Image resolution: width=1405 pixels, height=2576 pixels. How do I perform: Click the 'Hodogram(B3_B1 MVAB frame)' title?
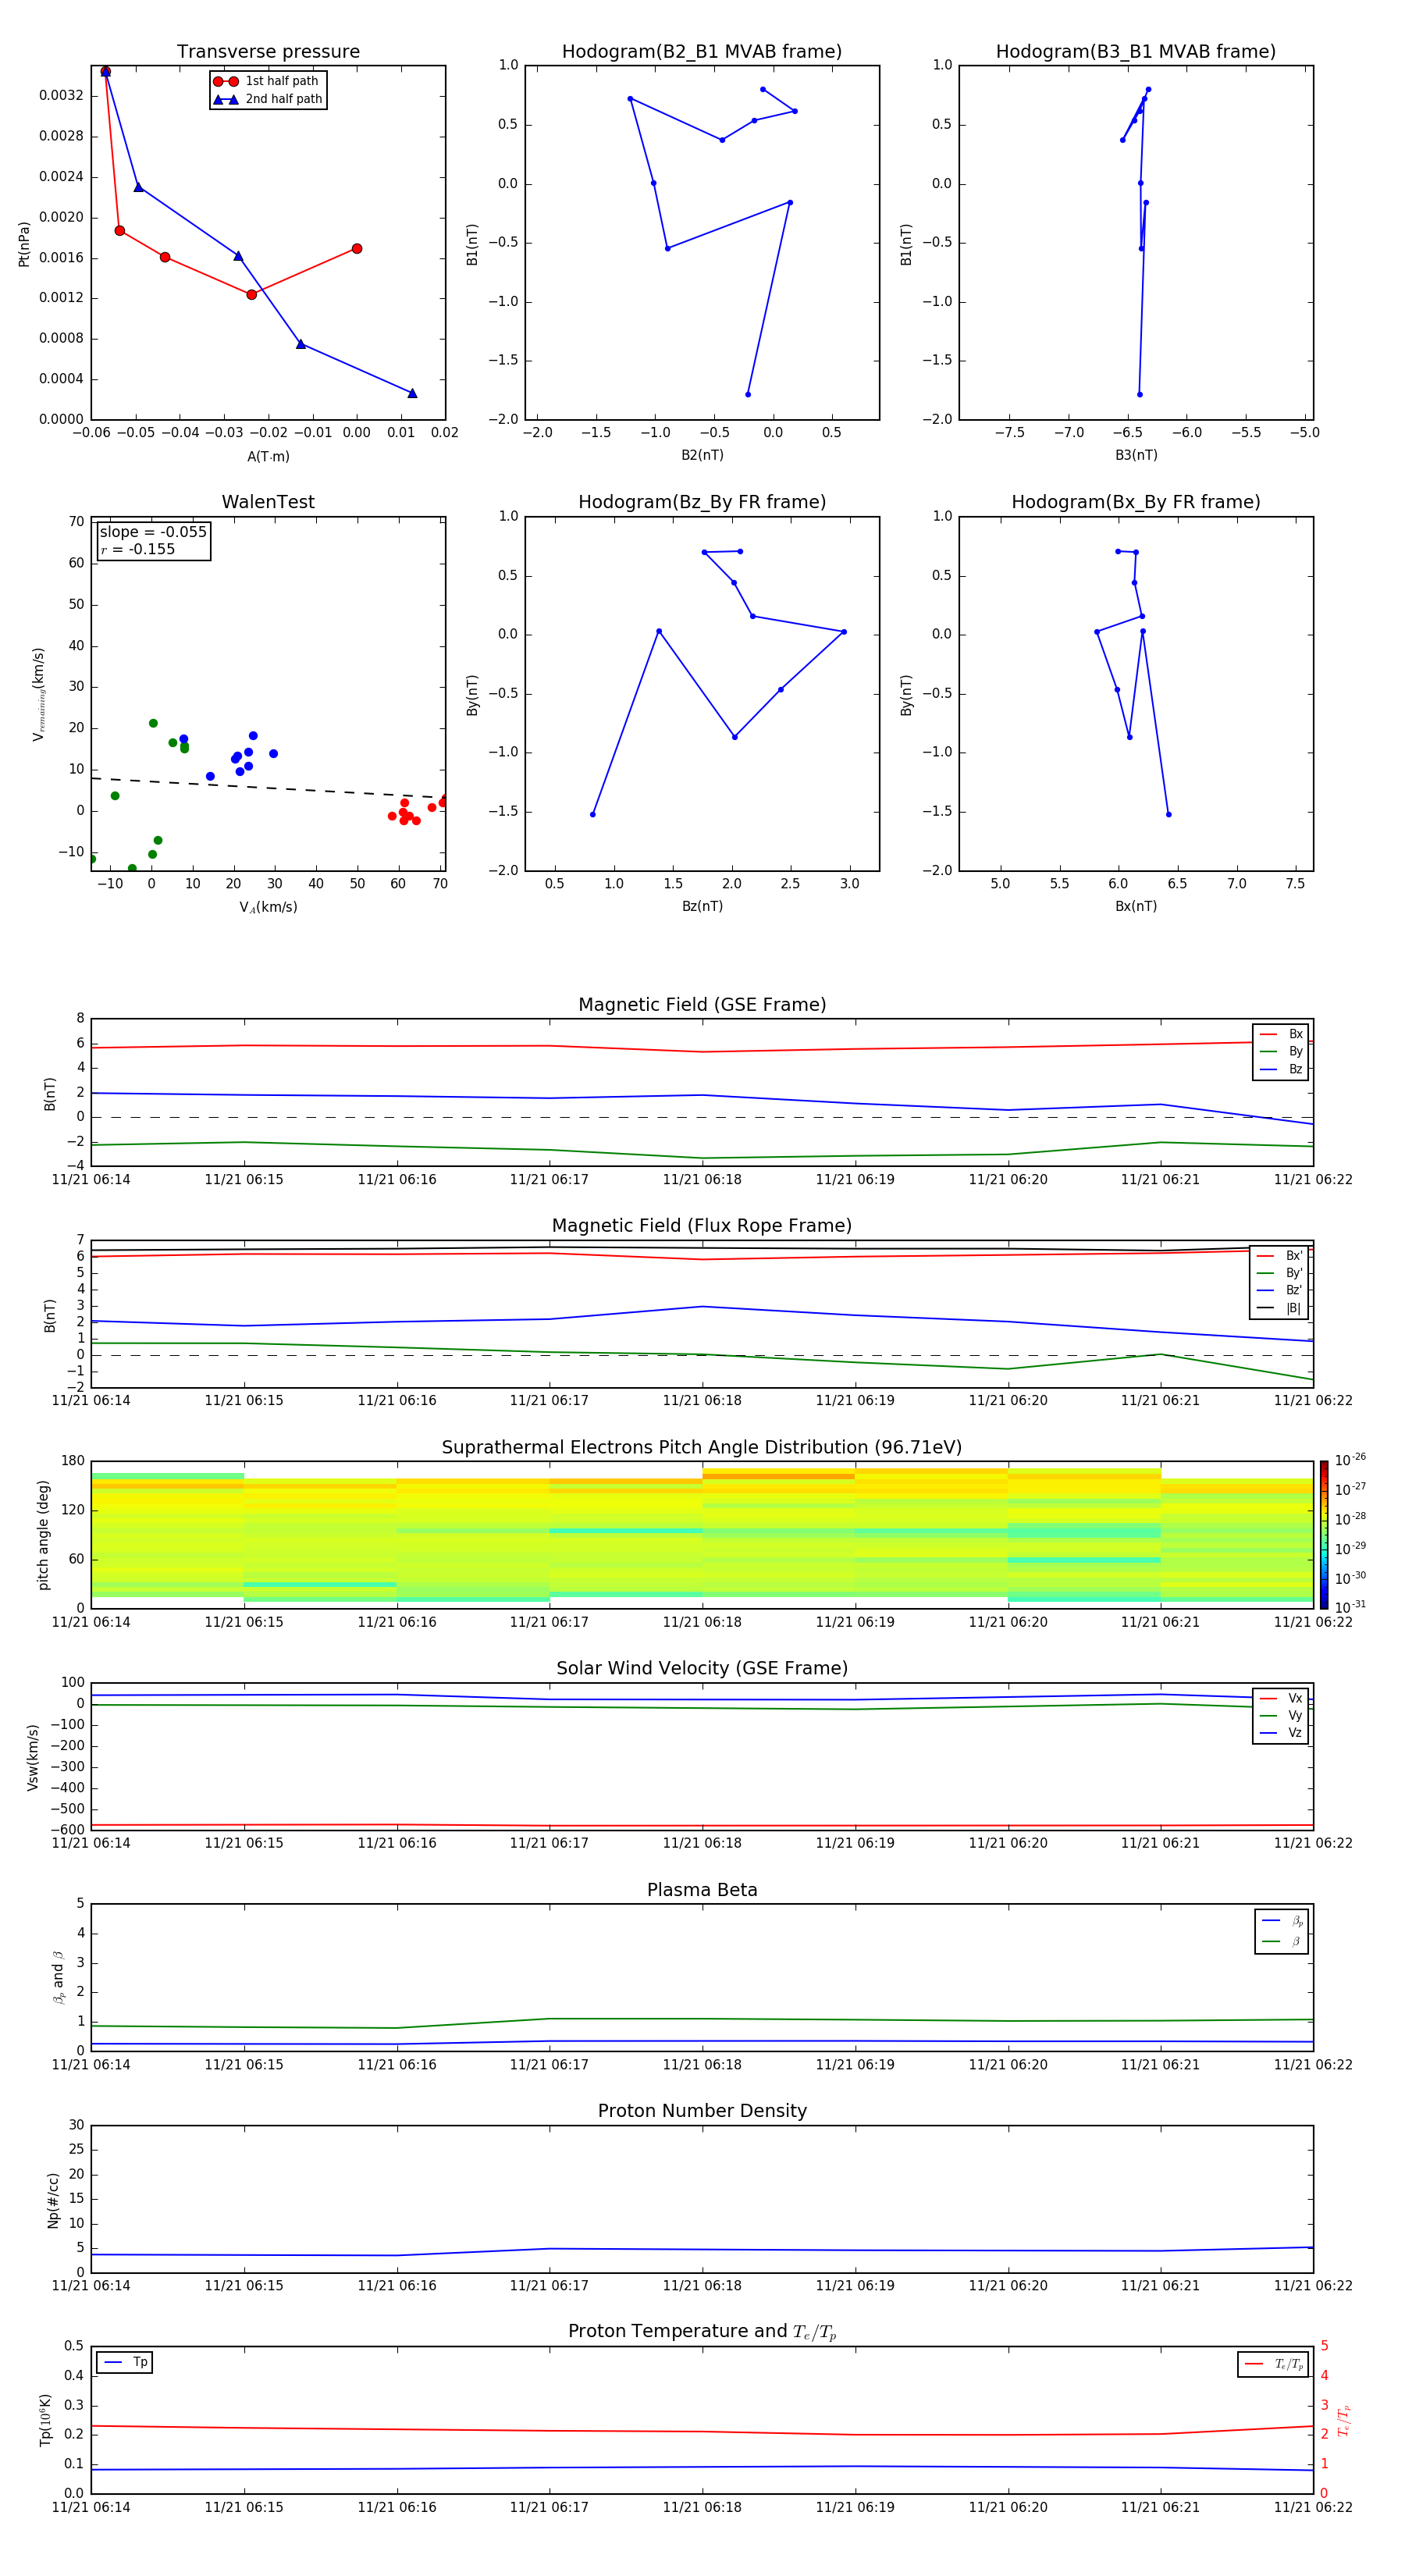pos(1136,51)
